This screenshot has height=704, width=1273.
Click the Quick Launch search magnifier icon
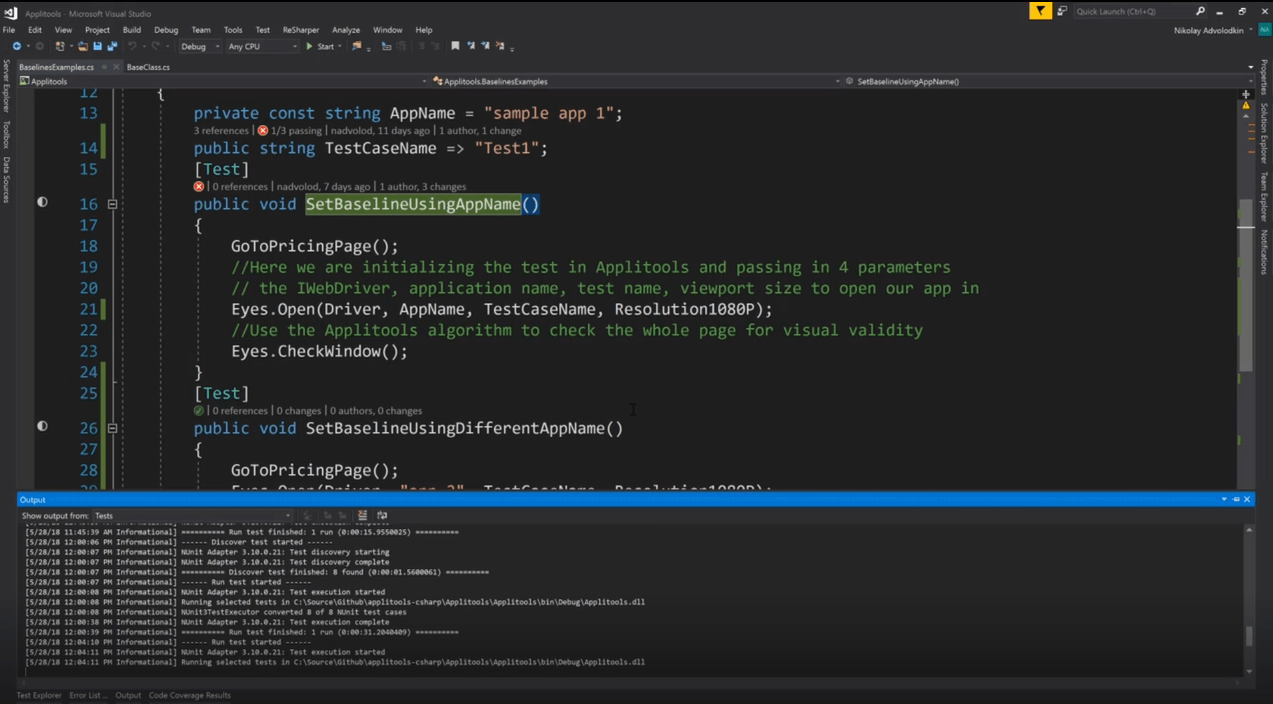pos(1200,11)
